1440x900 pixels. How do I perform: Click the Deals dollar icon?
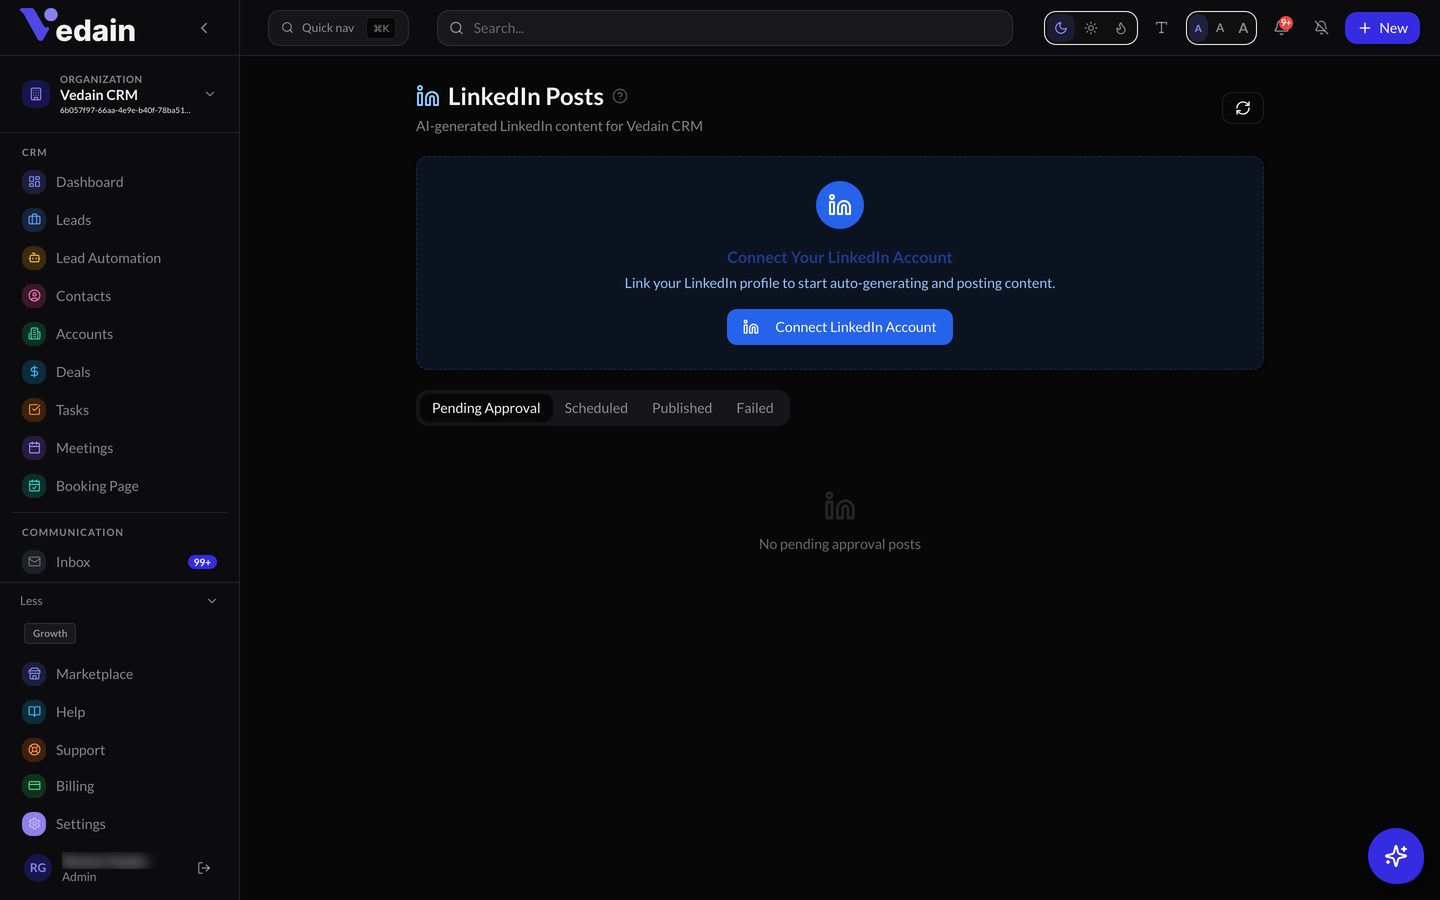coord(34,372)
